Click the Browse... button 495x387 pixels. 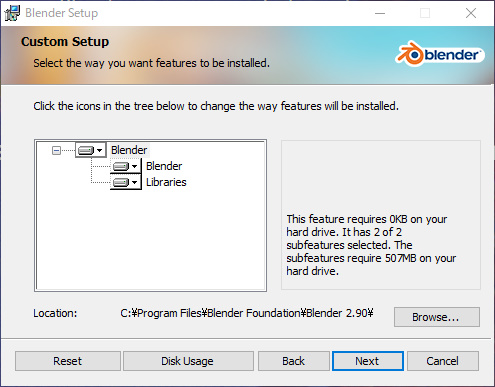pos(437,317)
